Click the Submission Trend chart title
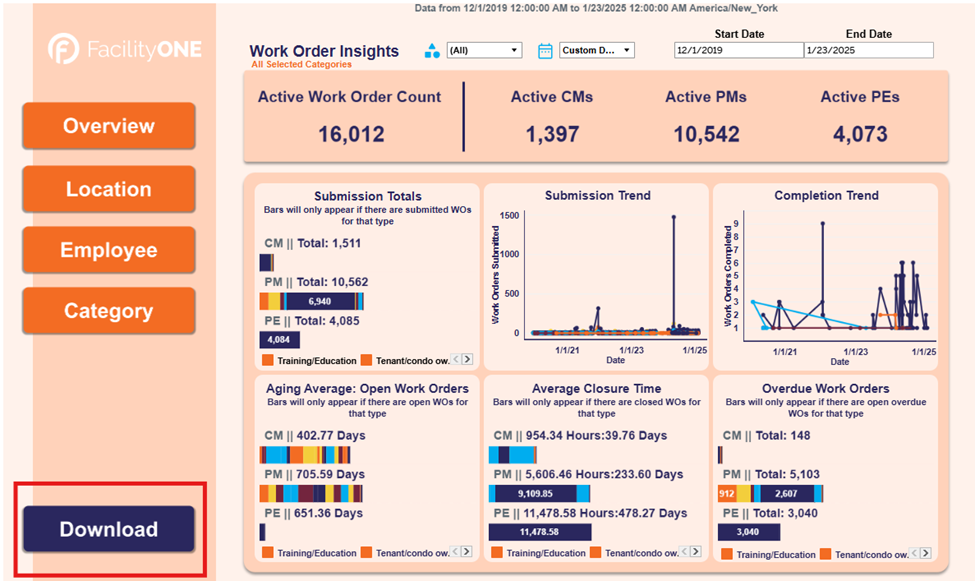The image size is (975, 581). tap(598, 195)
